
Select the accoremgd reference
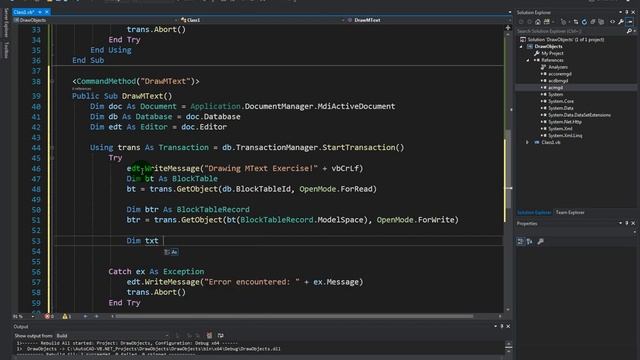[x=560, y=74]
